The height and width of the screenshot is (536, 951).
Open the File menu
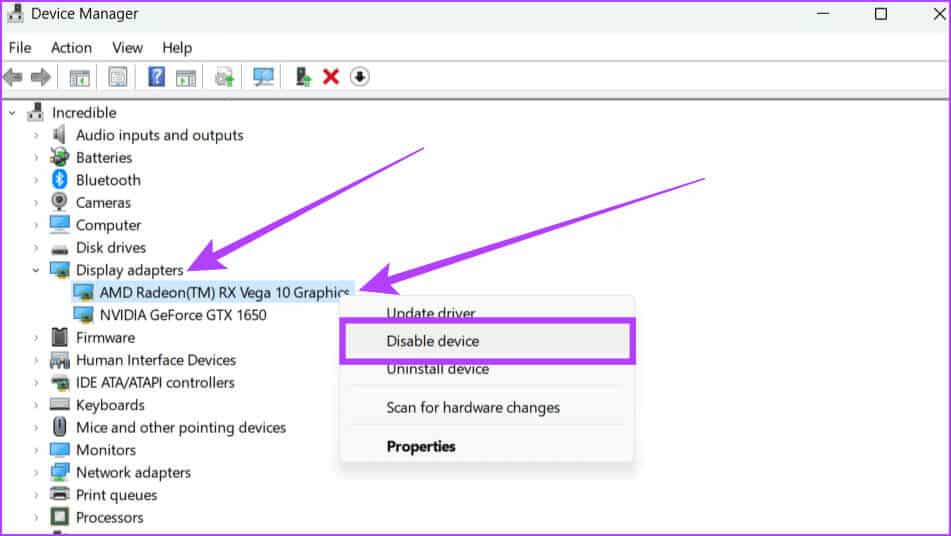point(20,47)
